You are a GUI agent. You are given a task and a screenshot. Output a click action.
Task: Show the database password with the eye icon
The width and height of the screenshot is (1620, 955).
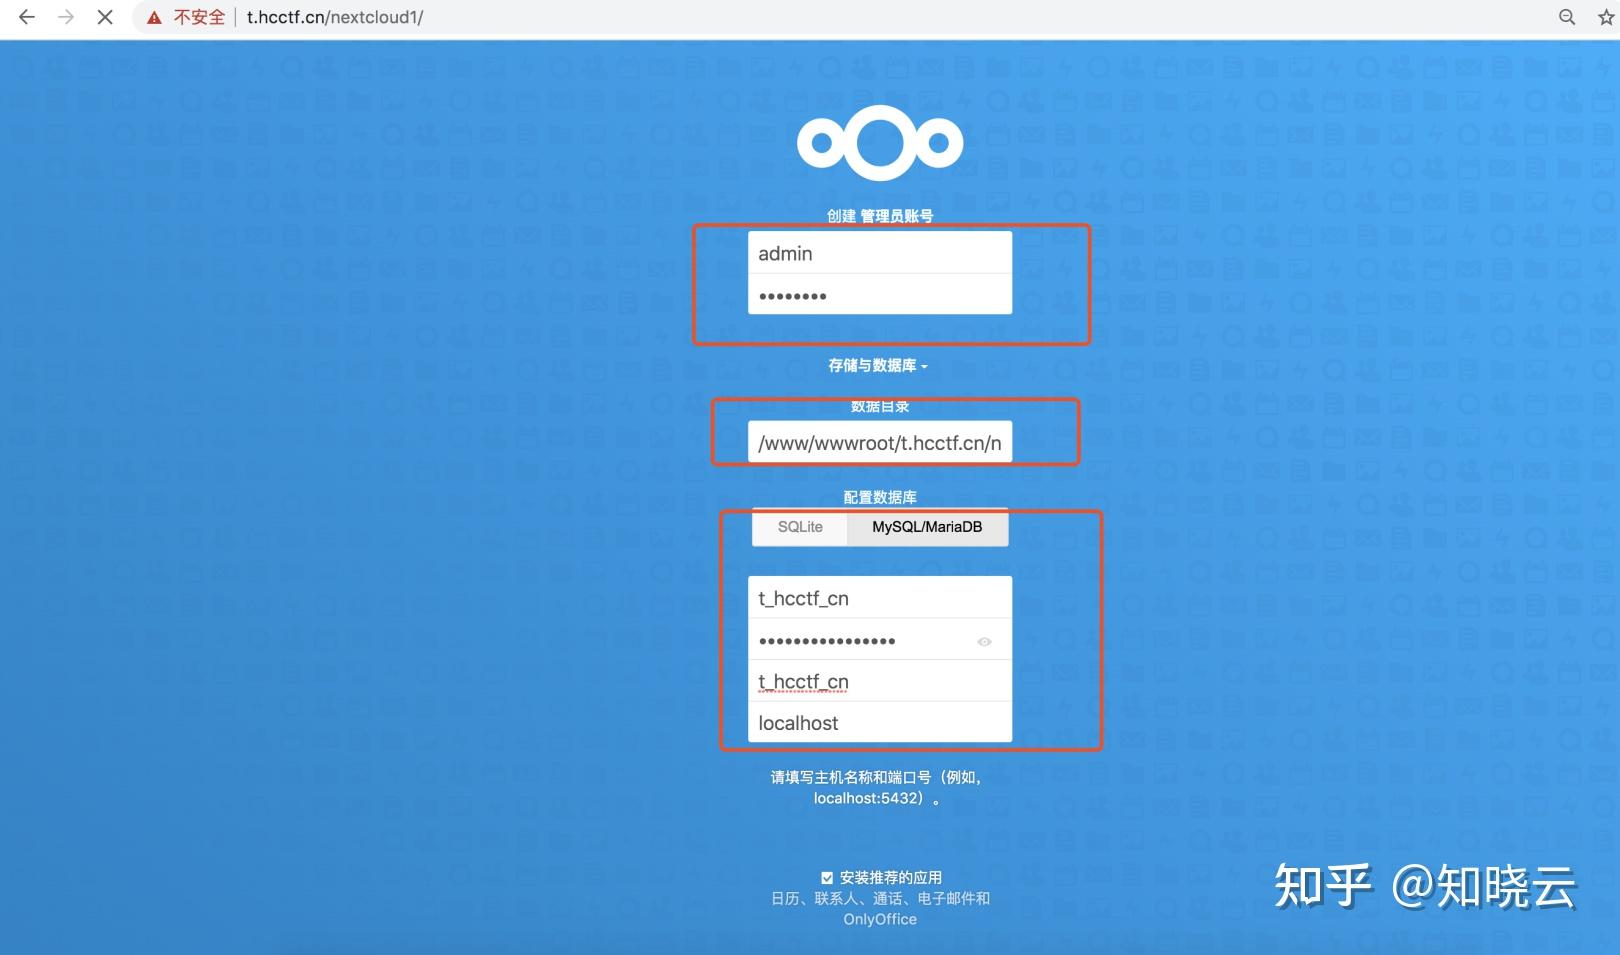984,642
